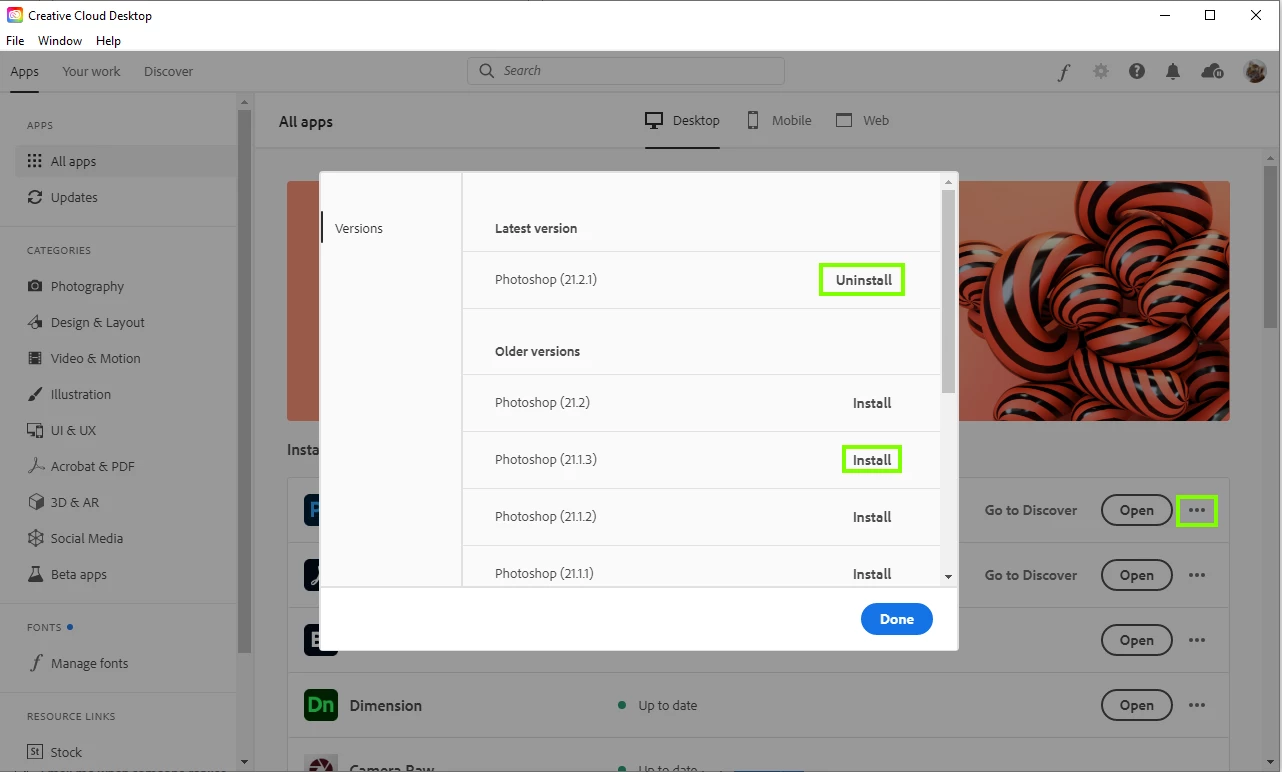The height and width of the screenshot is (772, 1282).
Task: Click versions dialog scroll down arrow
Action: tap(949, 577)
